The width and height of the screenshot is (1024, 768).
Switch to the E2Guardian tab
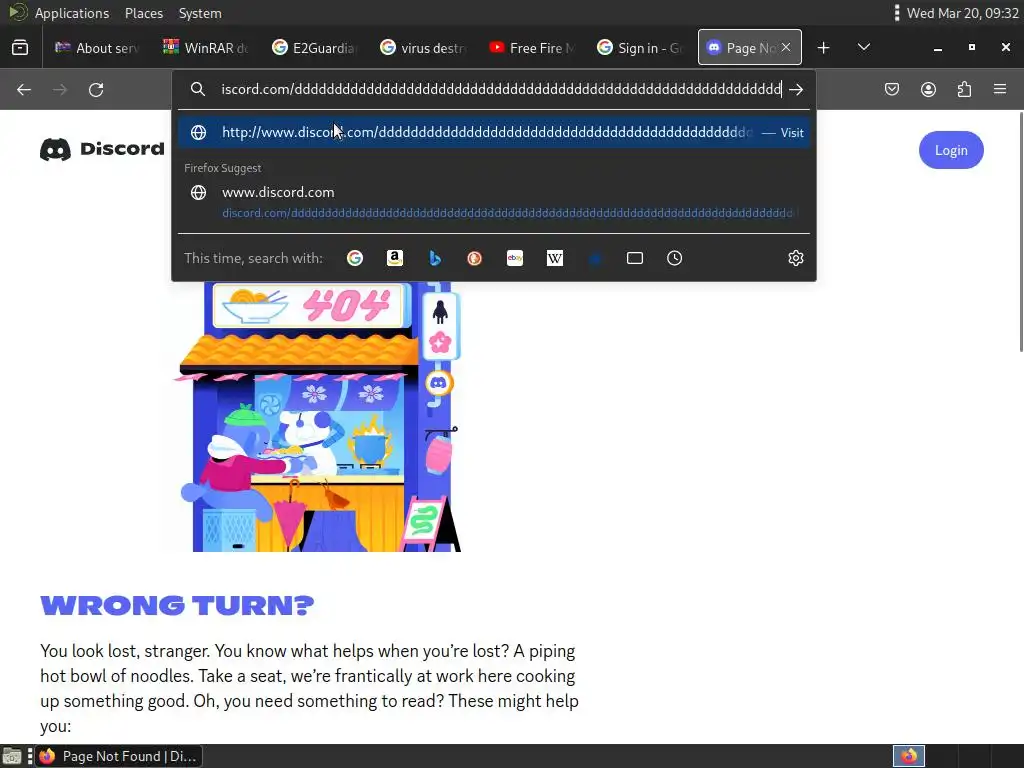pyautogui.click(x=314, y=48)
